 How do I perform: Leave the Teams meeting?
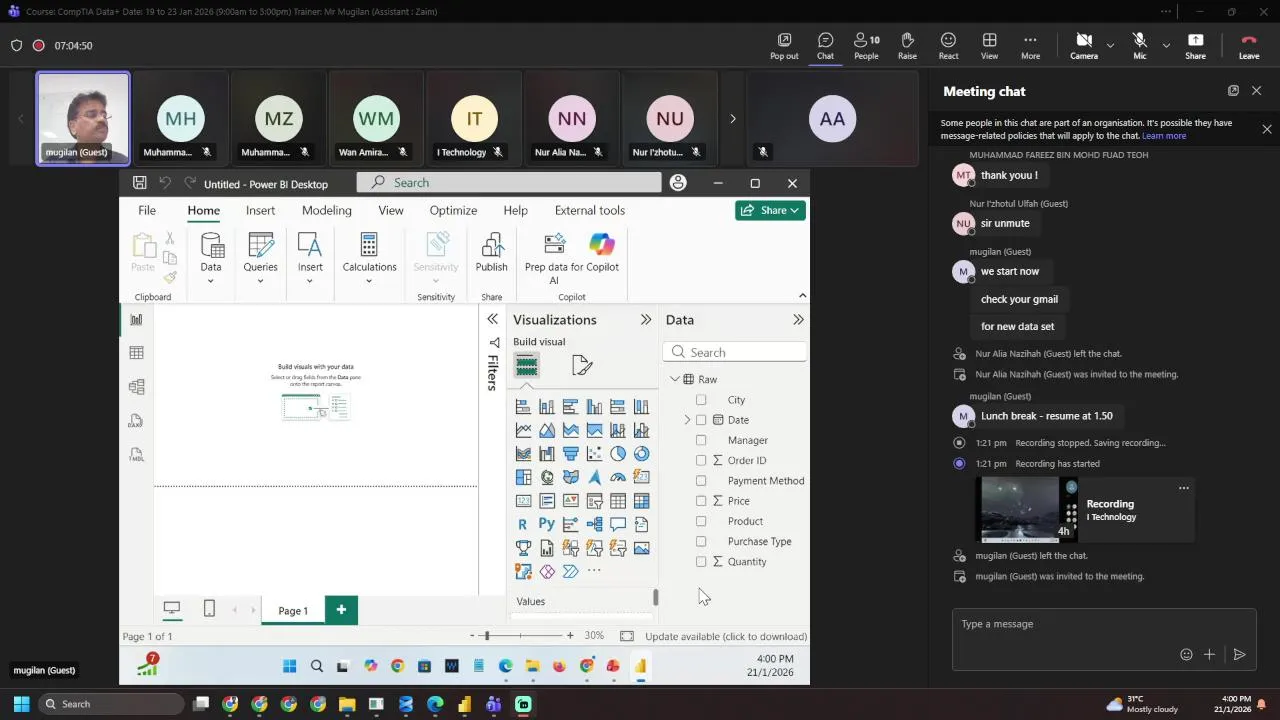click(1249, 46)
